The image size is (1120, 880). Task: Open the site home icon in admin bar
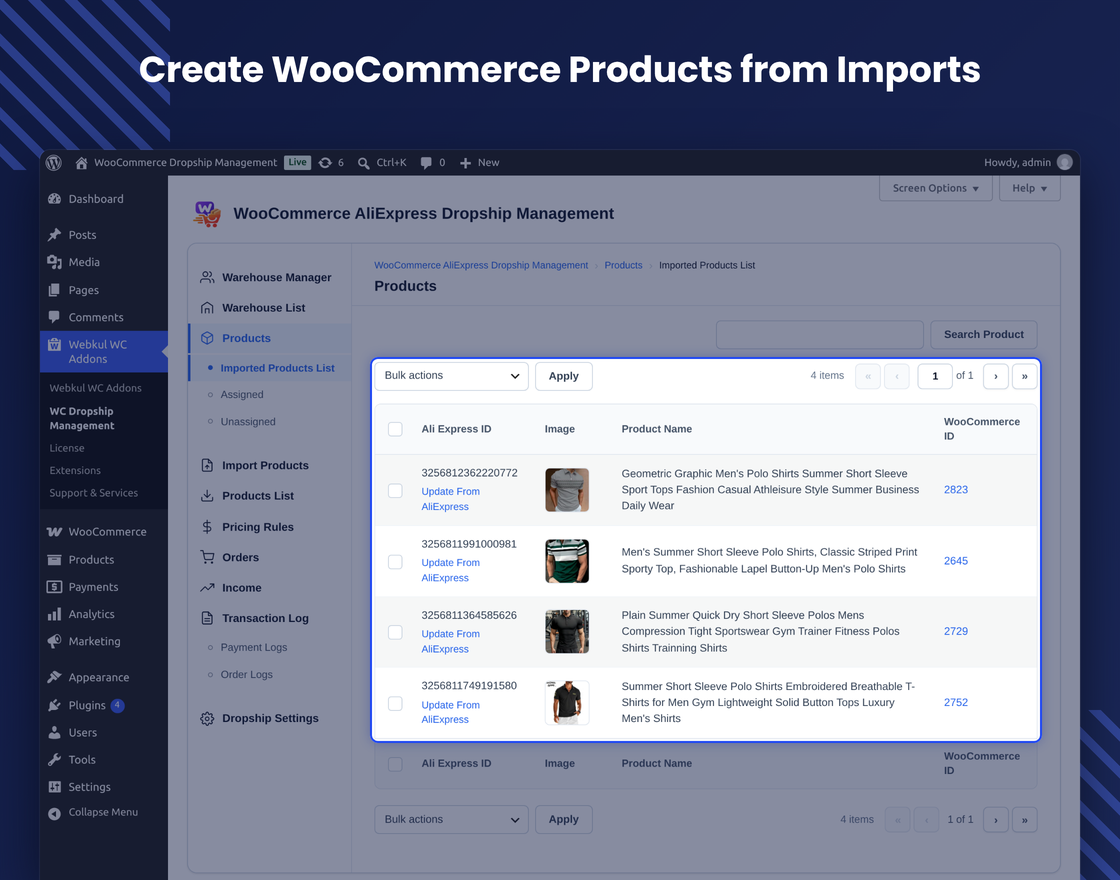(81, 163)
